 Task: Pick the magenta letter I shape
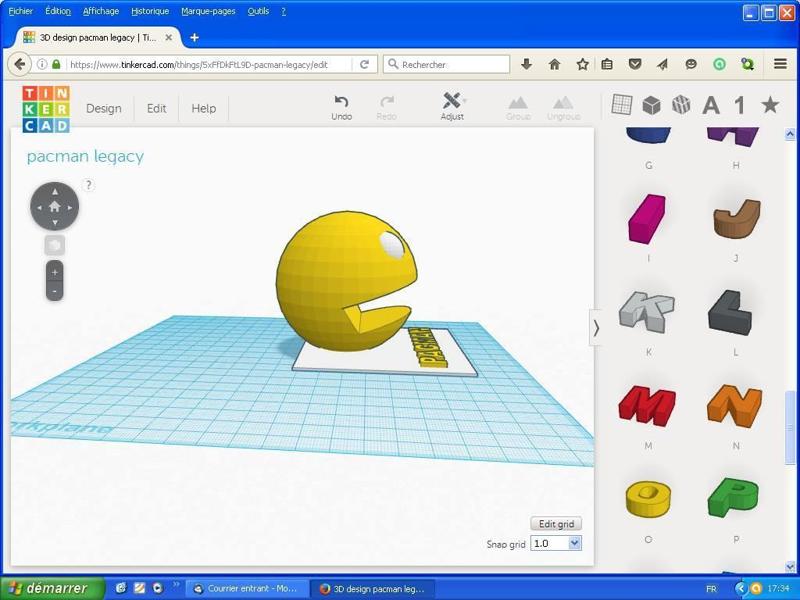pos(647,218)
